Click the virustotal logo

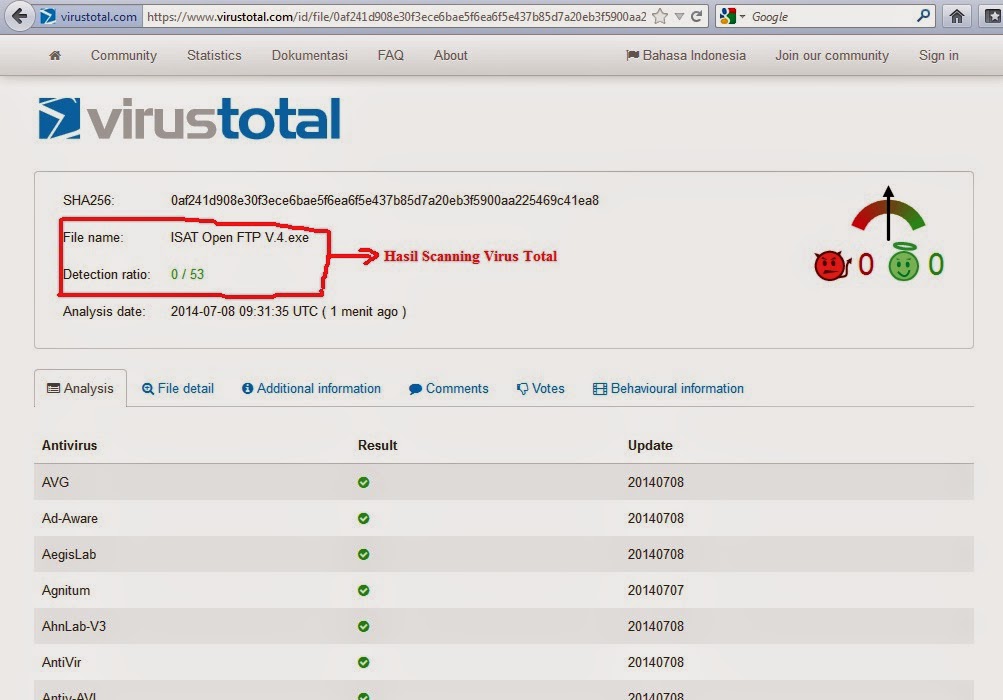coord(189,119)
